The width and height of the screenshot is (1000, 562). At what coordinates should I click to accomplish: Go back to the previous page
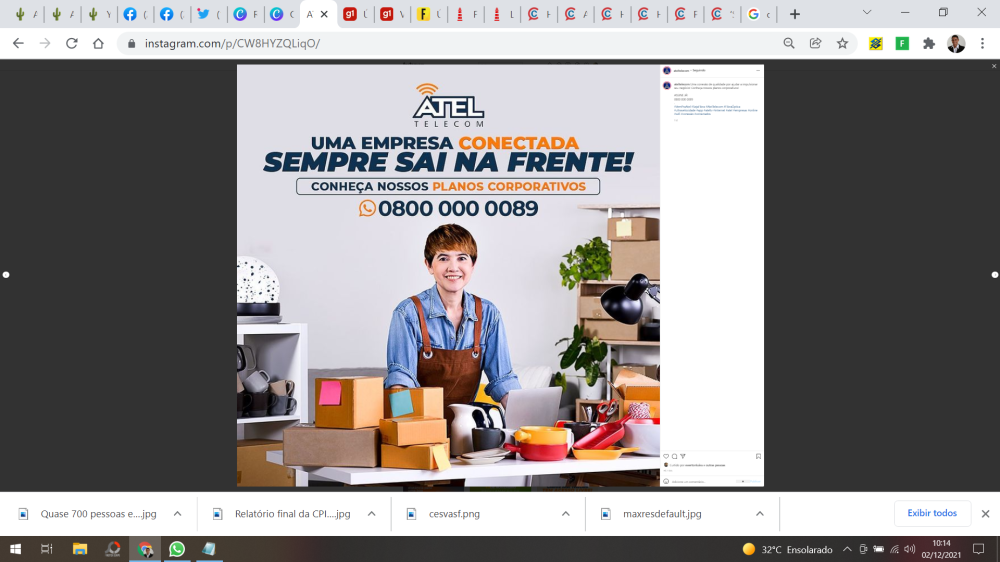(x=18, y=43)
